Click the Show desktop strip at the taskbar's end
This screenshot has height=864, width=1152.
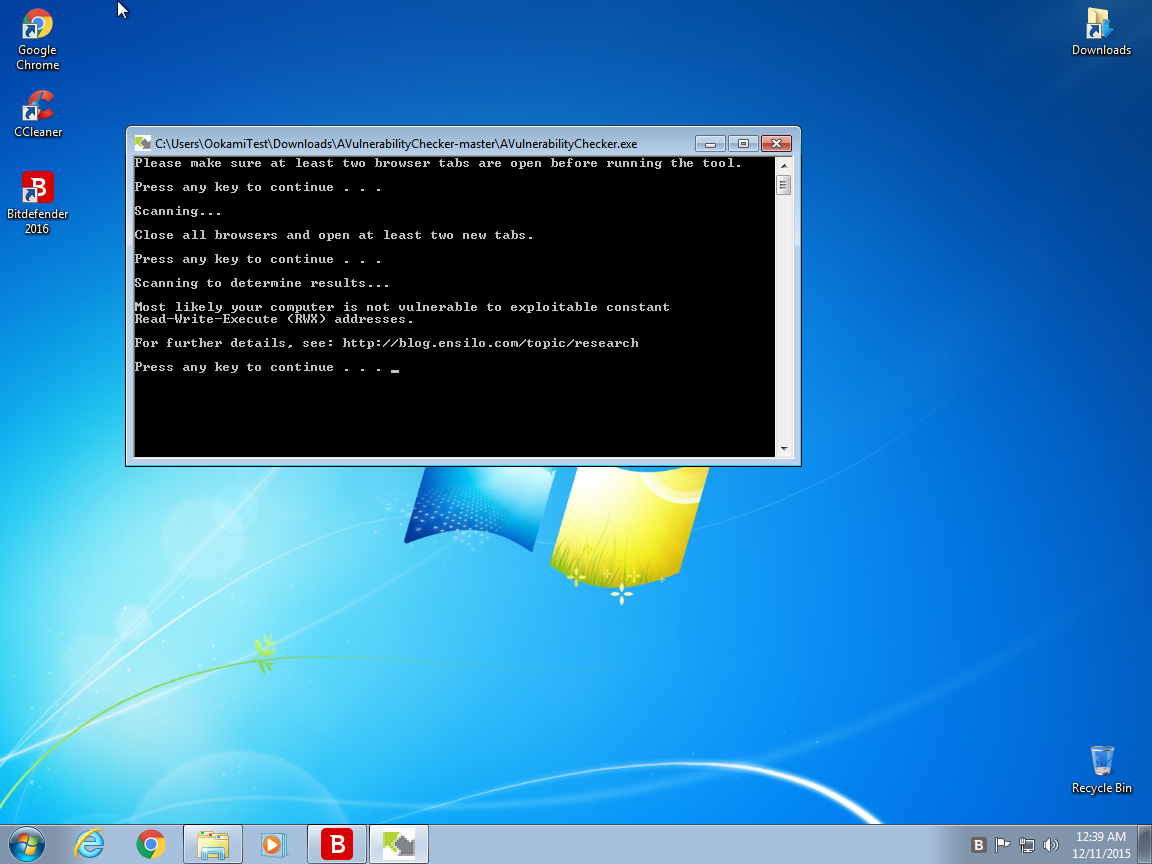[x=1145, y=844]
